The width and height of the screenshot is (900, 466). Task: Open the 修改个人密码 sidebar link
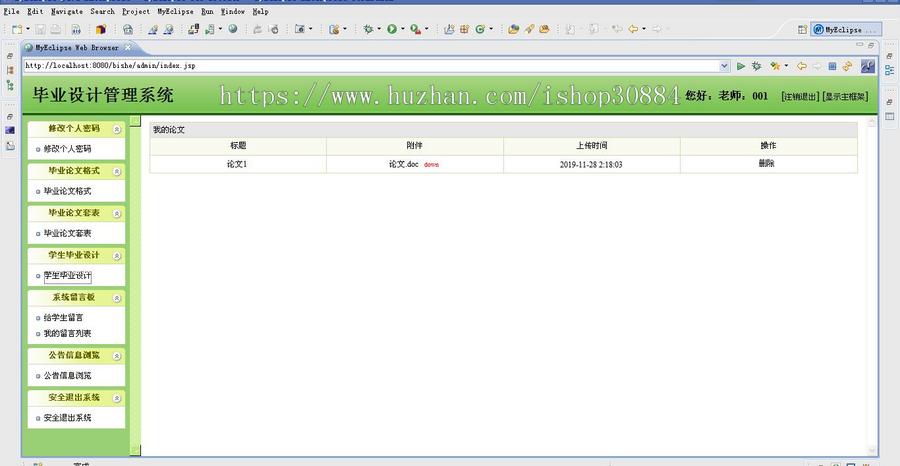(67, 149)
